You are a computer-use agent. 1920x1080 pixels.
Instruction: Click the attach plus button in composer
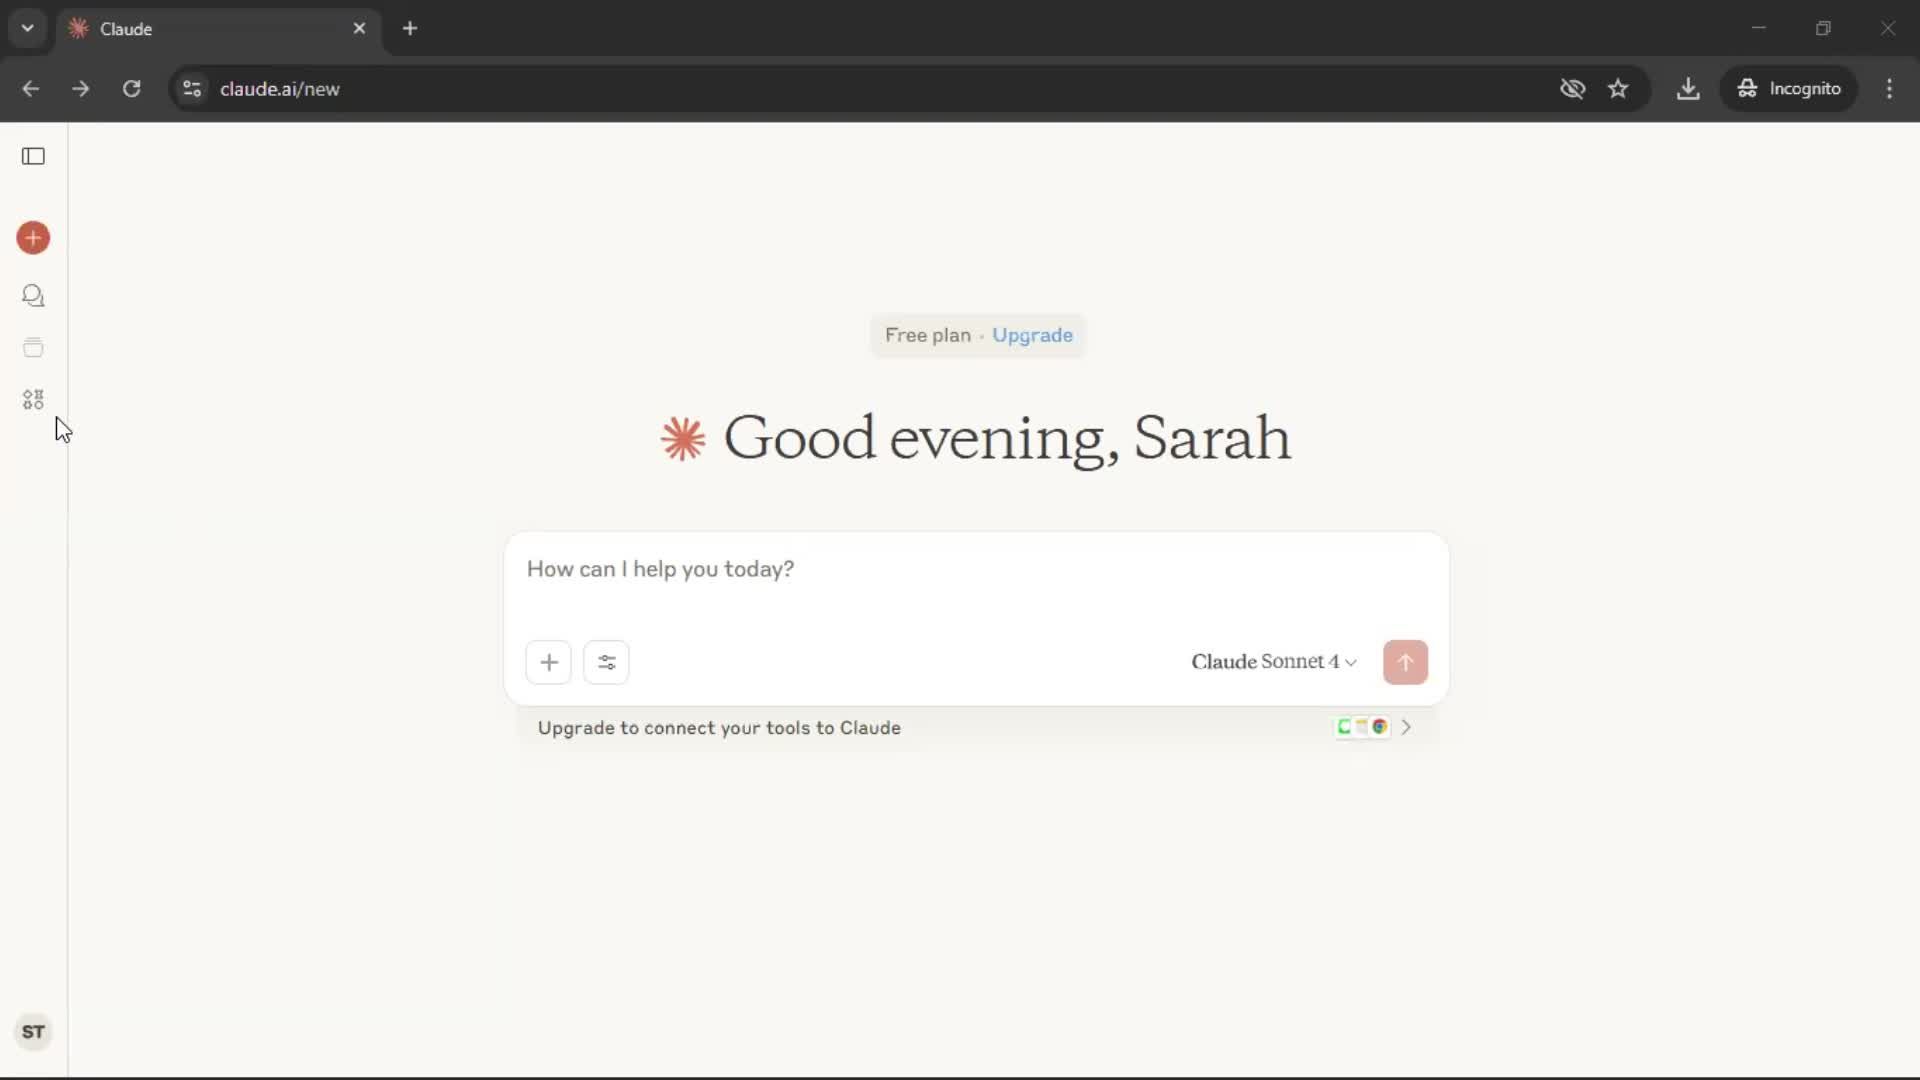click(x=548, y=662)
